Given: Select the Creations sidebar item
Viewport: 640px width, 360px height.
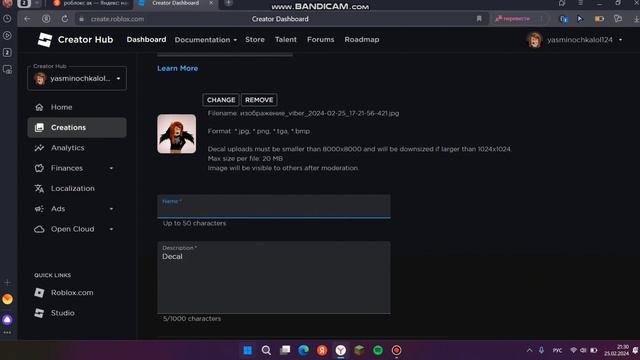Looking at the screenshot, I should (77, 127).
